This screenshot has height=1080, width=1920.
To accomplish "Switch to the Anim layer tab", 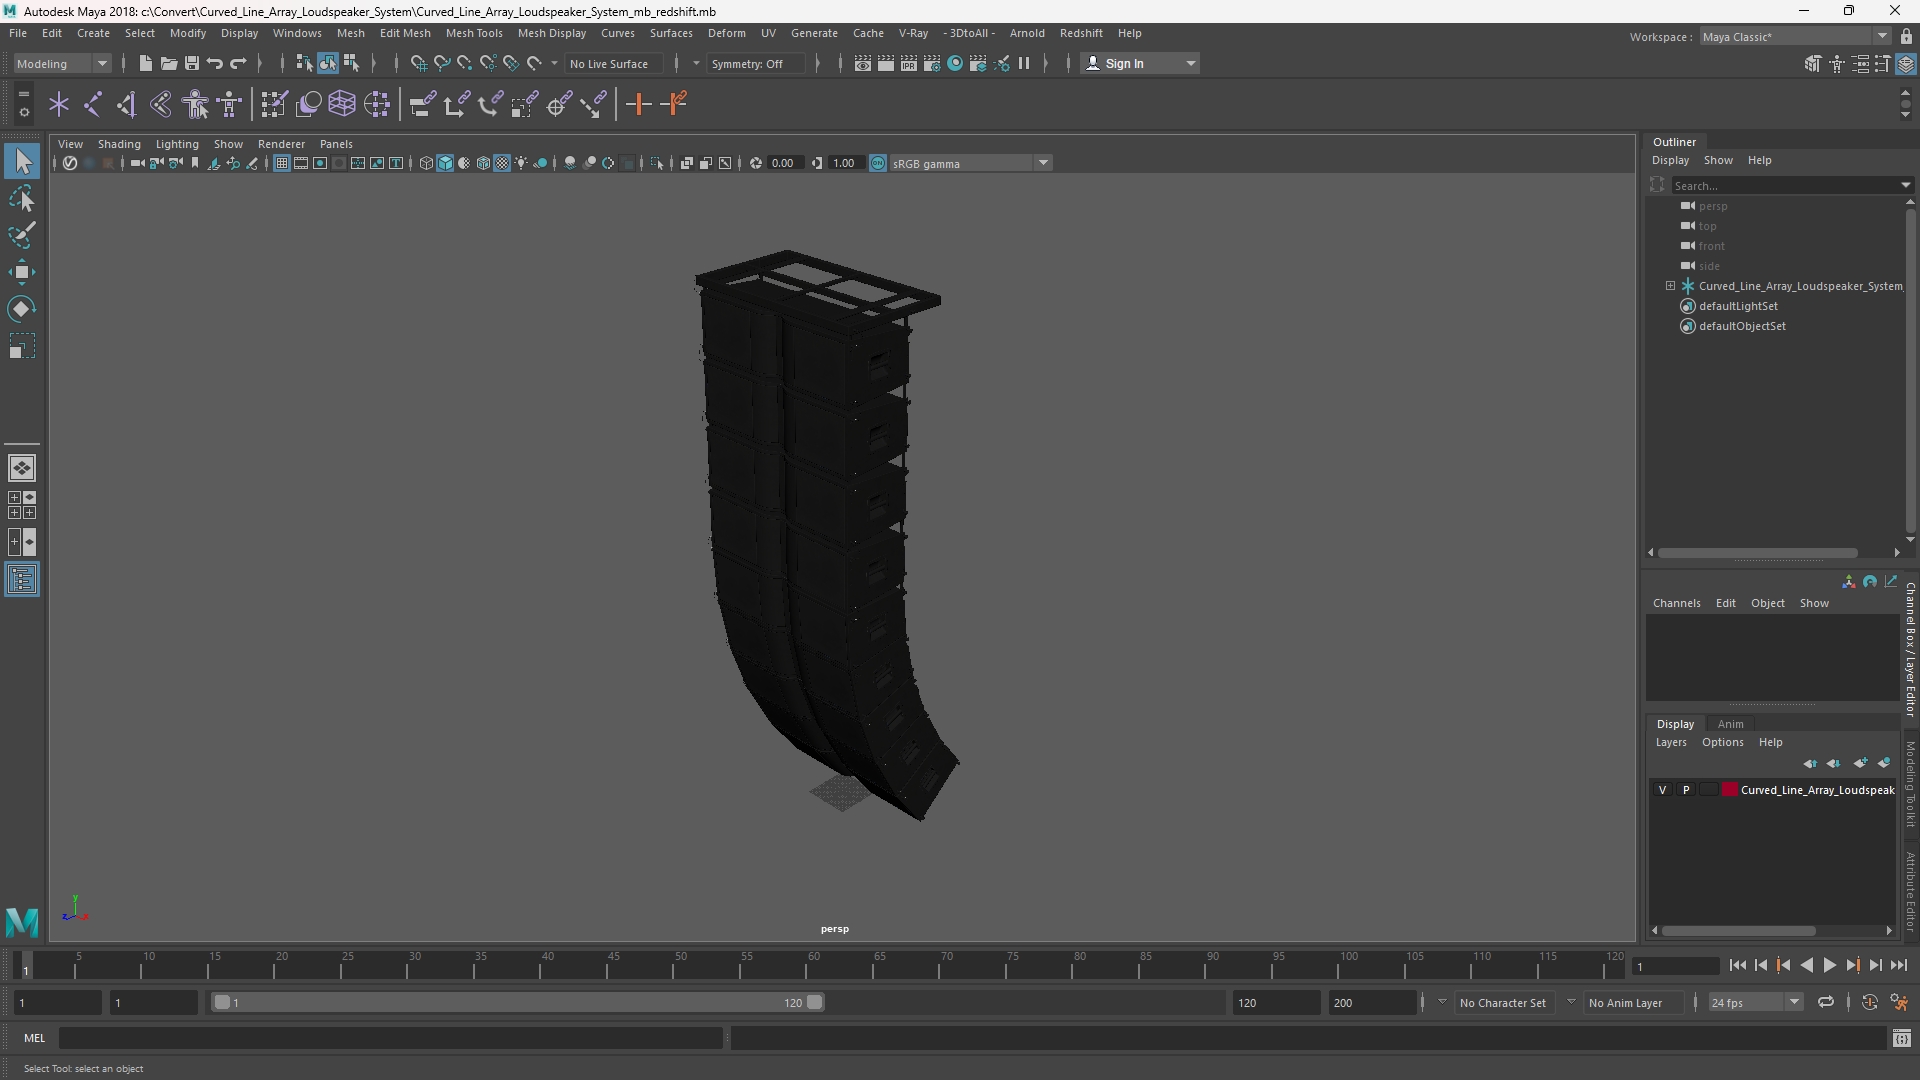I will (1730, 724).
